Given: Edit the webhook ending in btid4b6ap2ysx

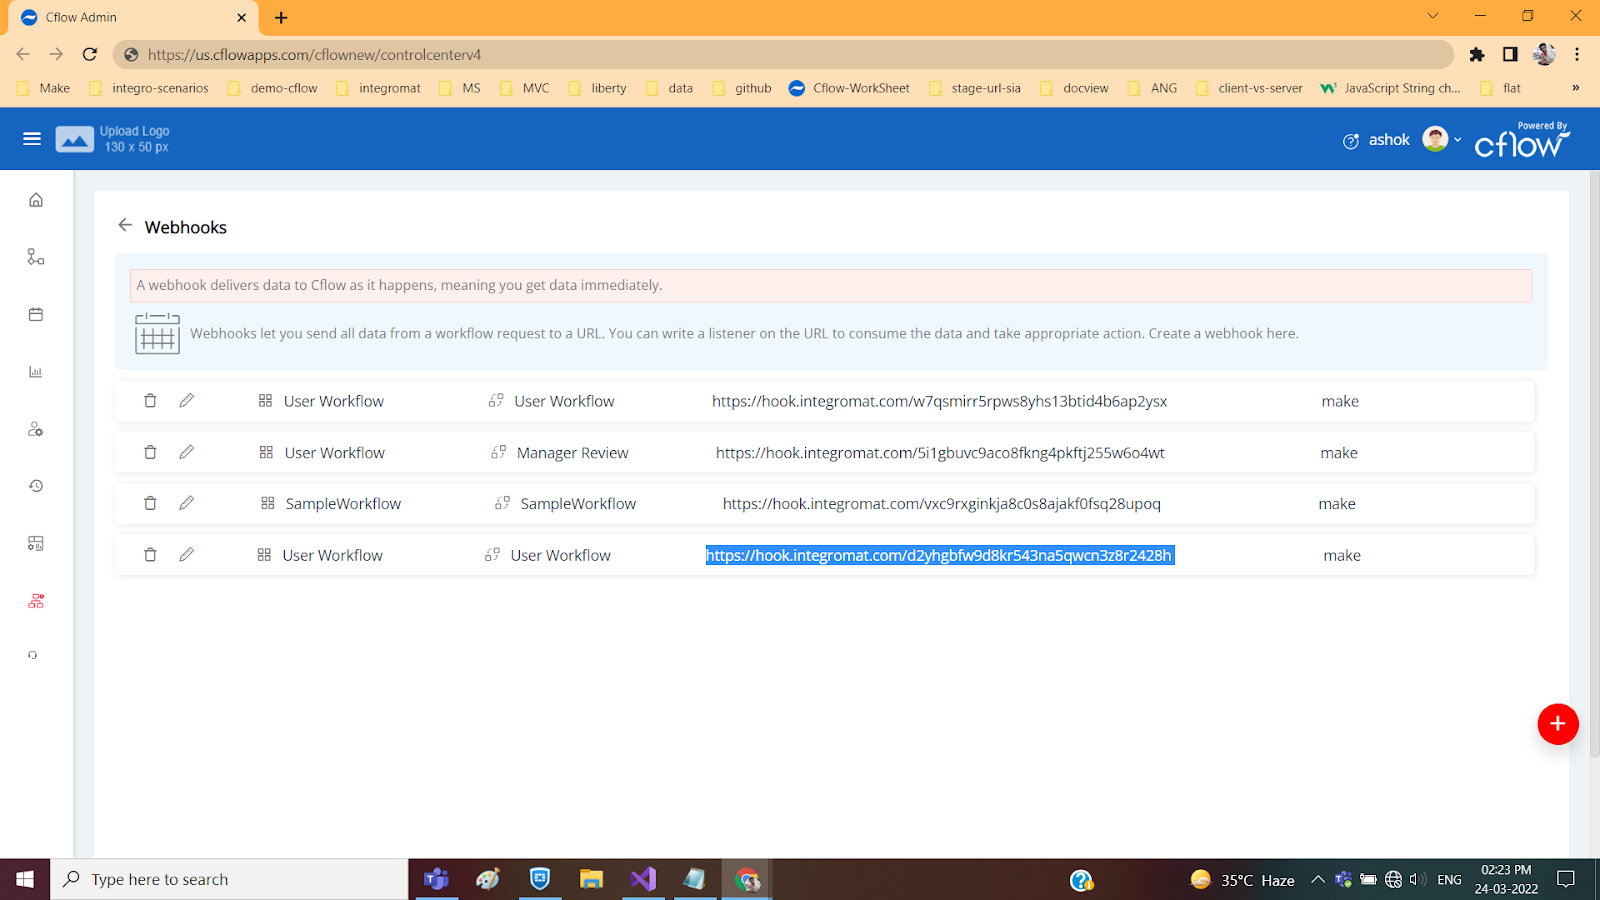Looking at the screenshot, I should coord(186,400).
